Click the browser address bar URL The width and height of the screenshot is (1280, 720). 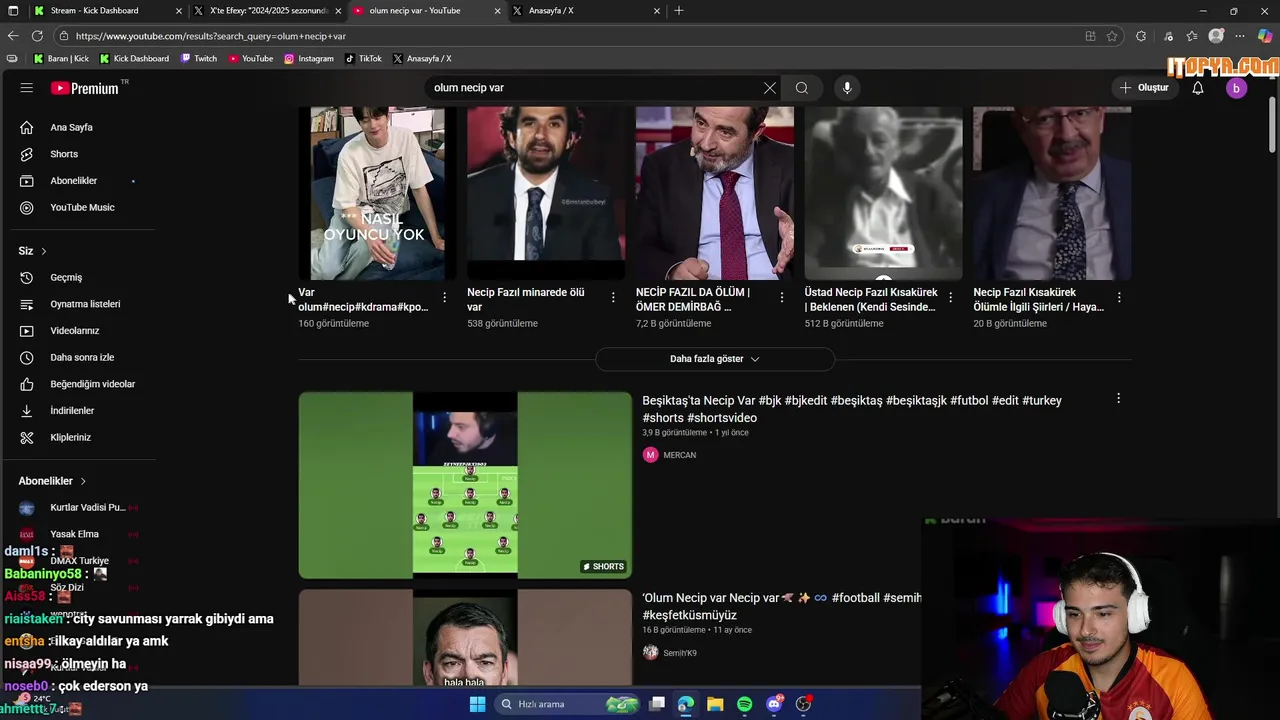pyautogui.click(x=211, y=36)
